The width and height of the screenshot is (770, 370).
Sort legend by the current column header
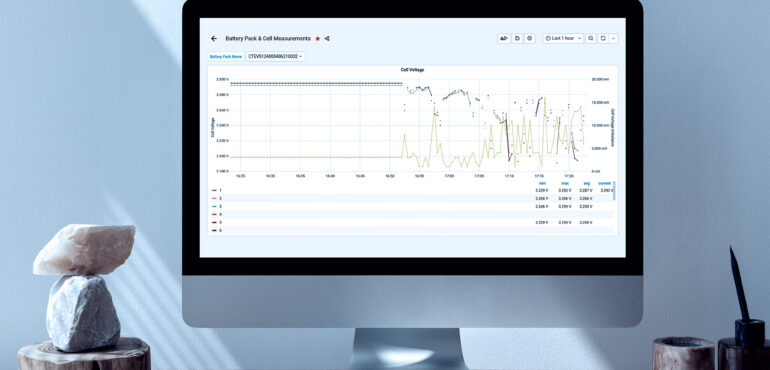[605, 183]
